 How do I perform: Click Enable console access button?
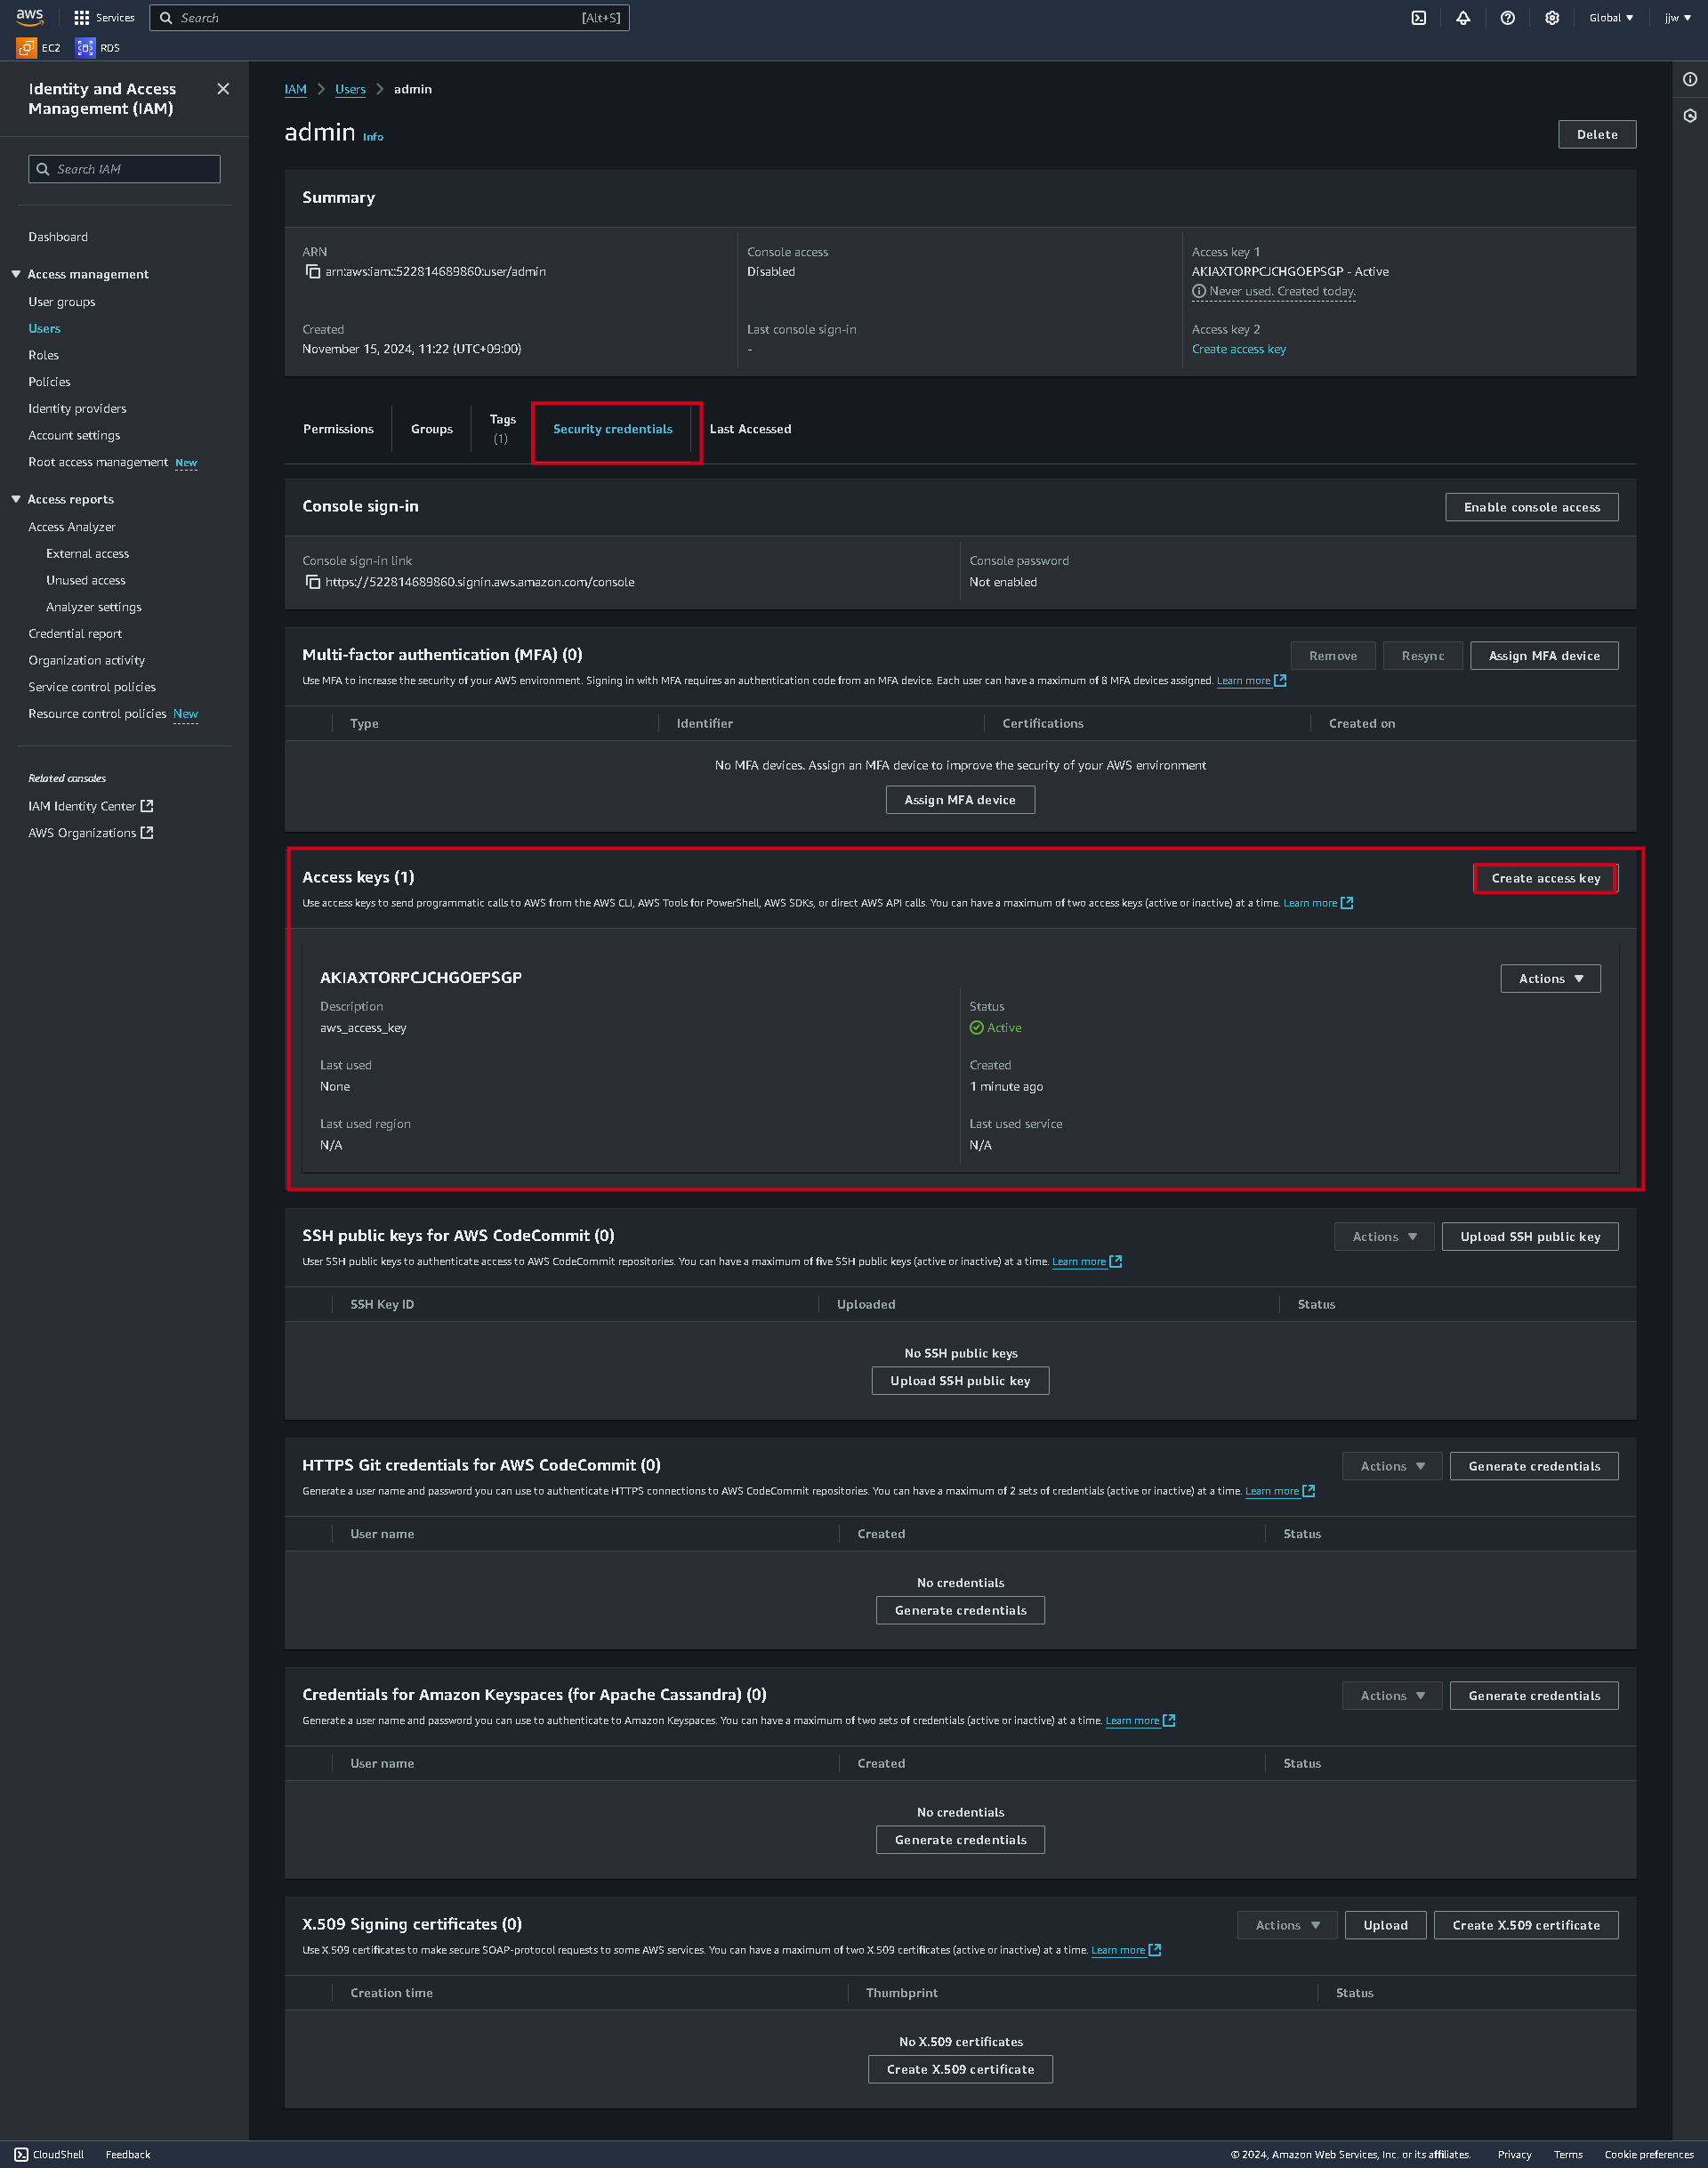(1531, 507)
